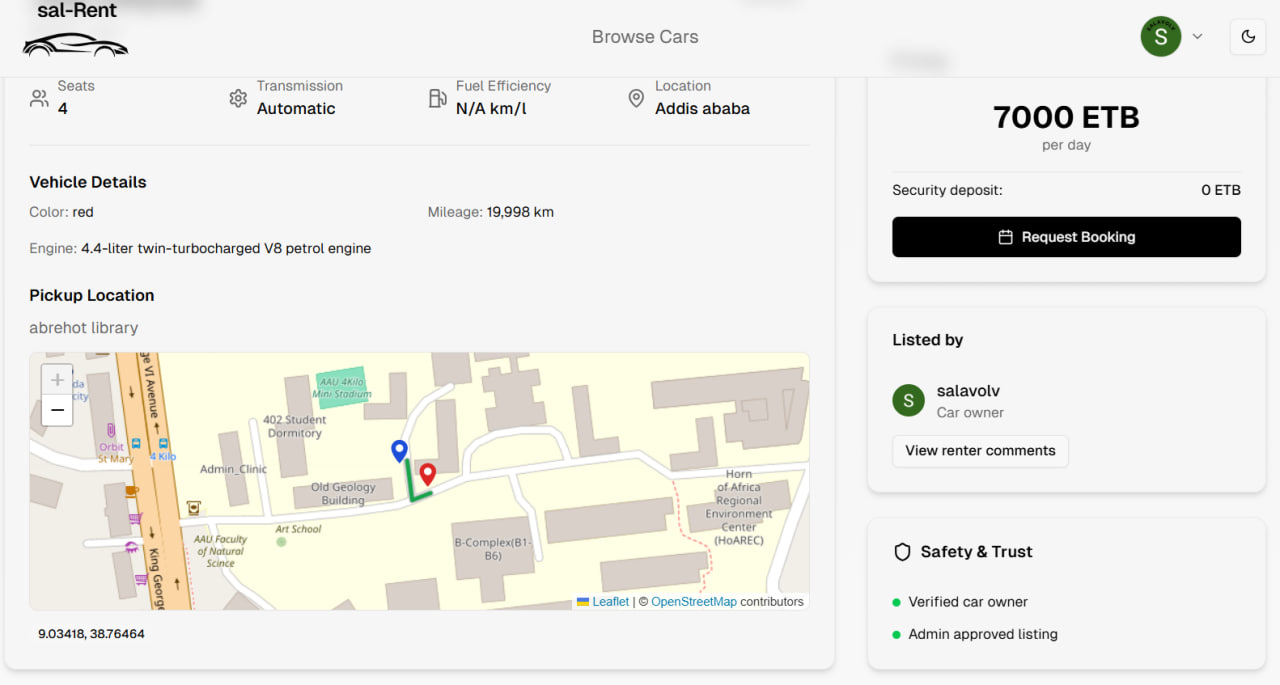Open the OpenStreetMap attribution link
The image size is (1280, 685).
(694, 601)
